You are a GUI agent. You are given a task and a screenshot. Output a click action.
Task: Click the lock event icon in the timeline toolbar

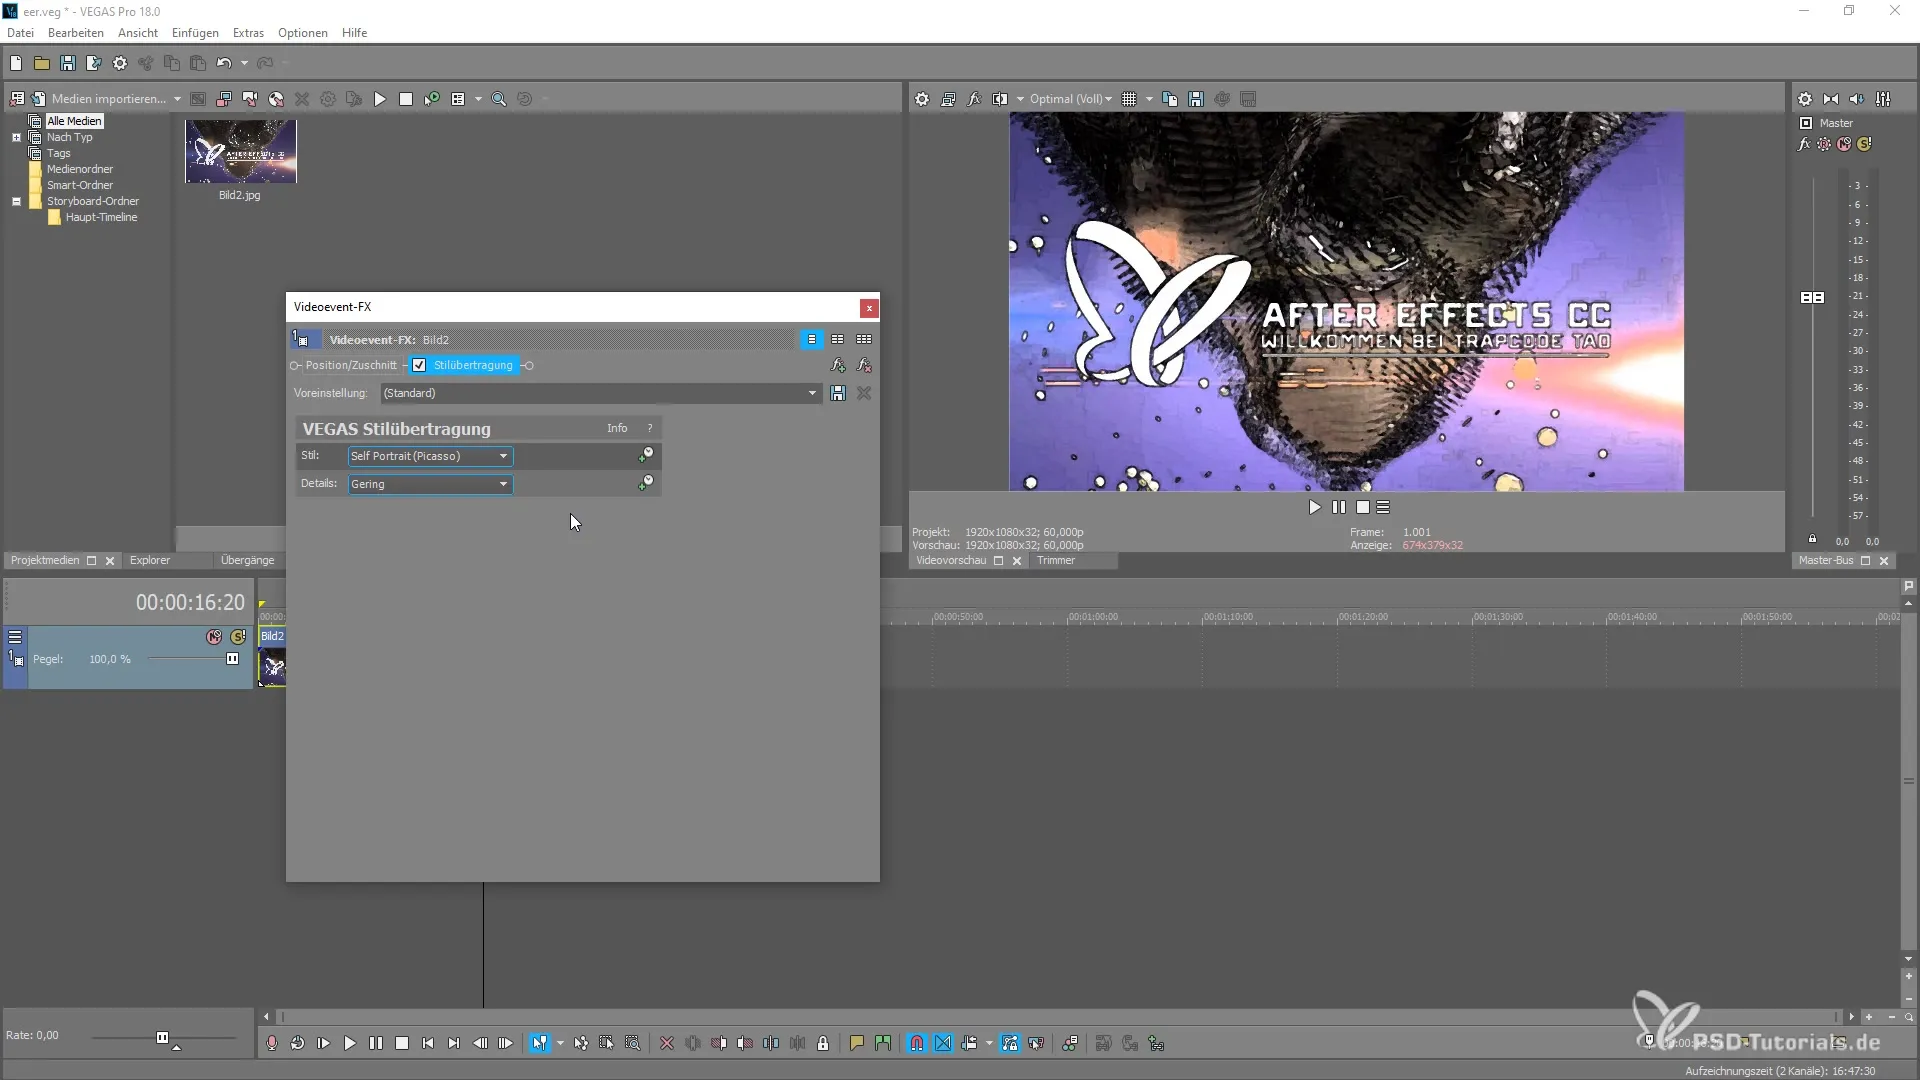click(x=823, y=1043)
